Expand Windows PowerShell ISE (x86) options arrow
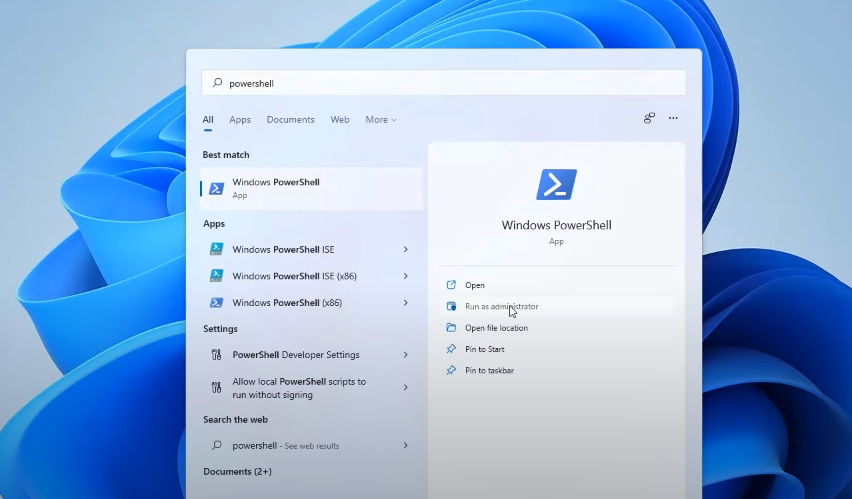This screenshot has width=852, height=499. click(x=405, y=276)
